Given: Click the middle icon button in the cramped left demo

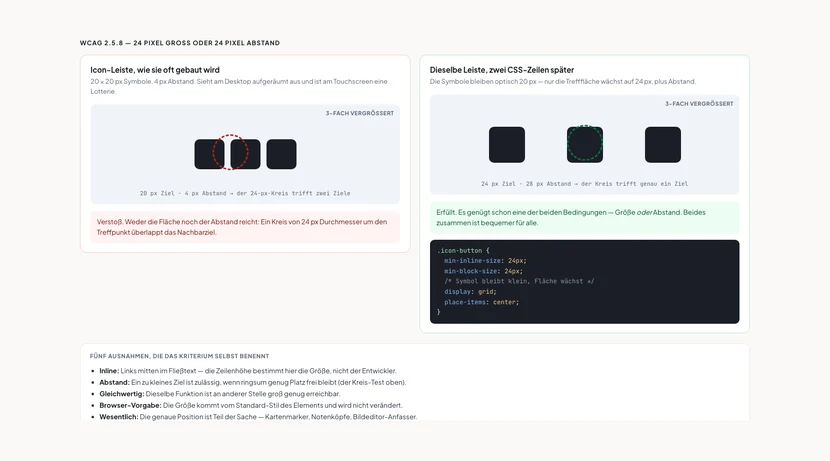Looking at the screenshot, I should click(x=245, y=154).
